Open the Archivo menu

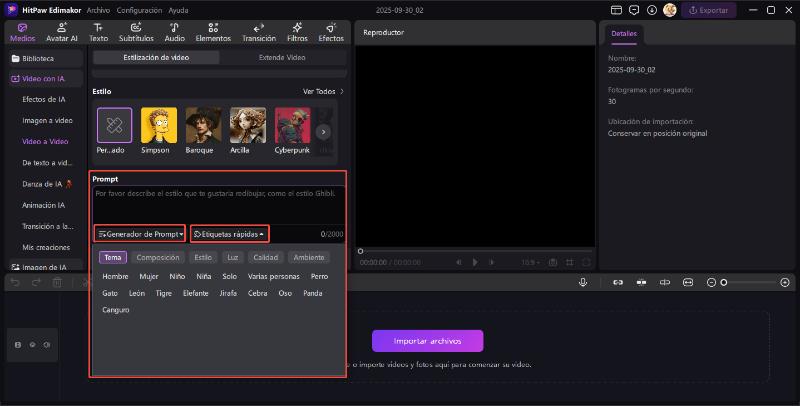(98, 10)
